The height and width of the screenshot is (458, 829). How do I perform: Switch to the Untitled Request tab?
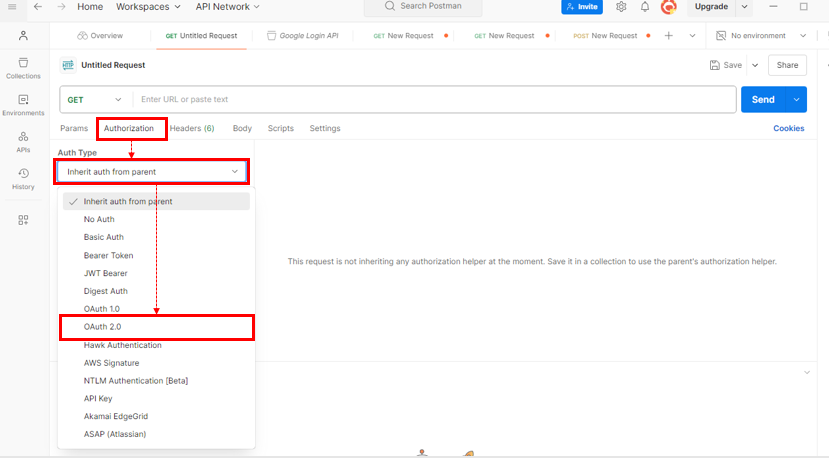click(201, 35)
